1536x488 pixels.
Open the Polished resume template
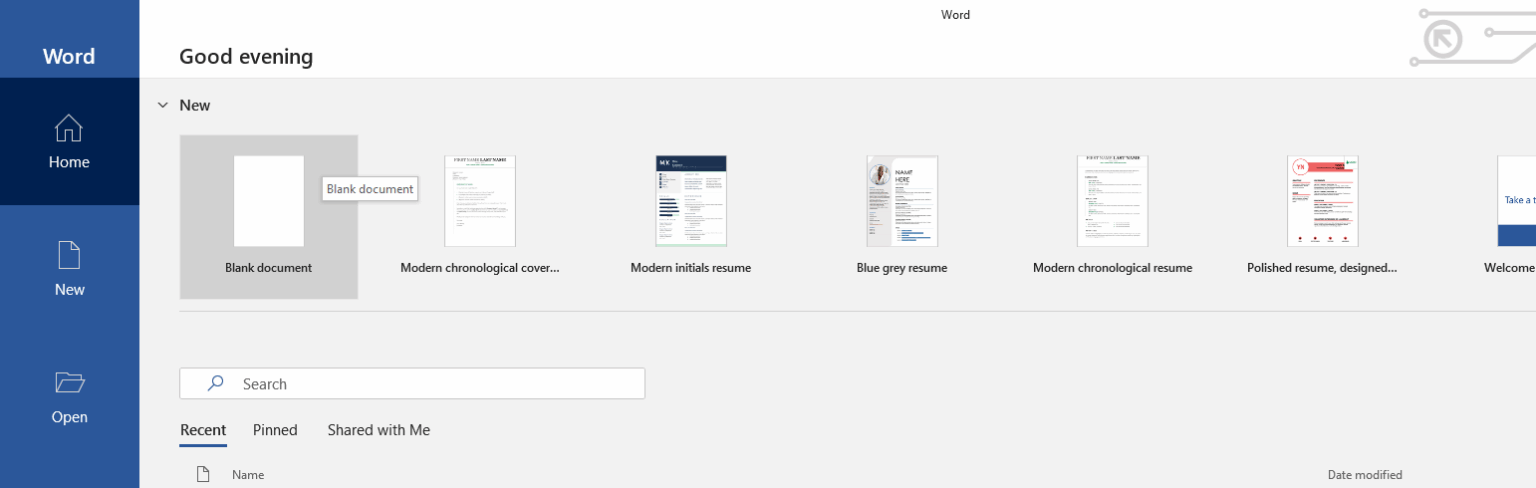pos(1322,217)
